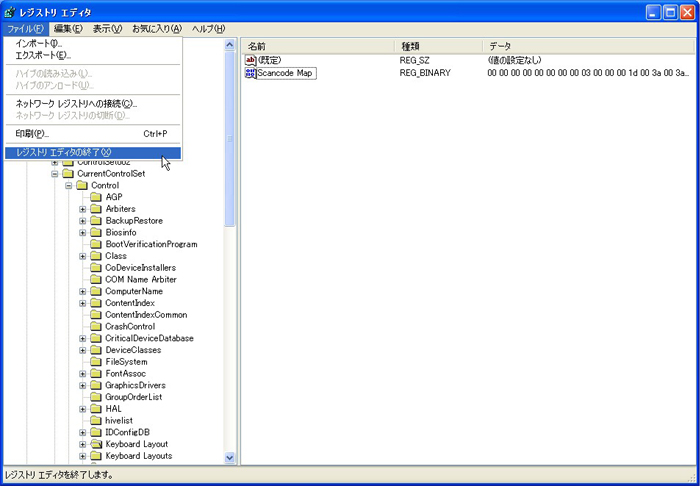Expand the DeviceClasses tree node

pyautogui.click(x=83, y=350)
